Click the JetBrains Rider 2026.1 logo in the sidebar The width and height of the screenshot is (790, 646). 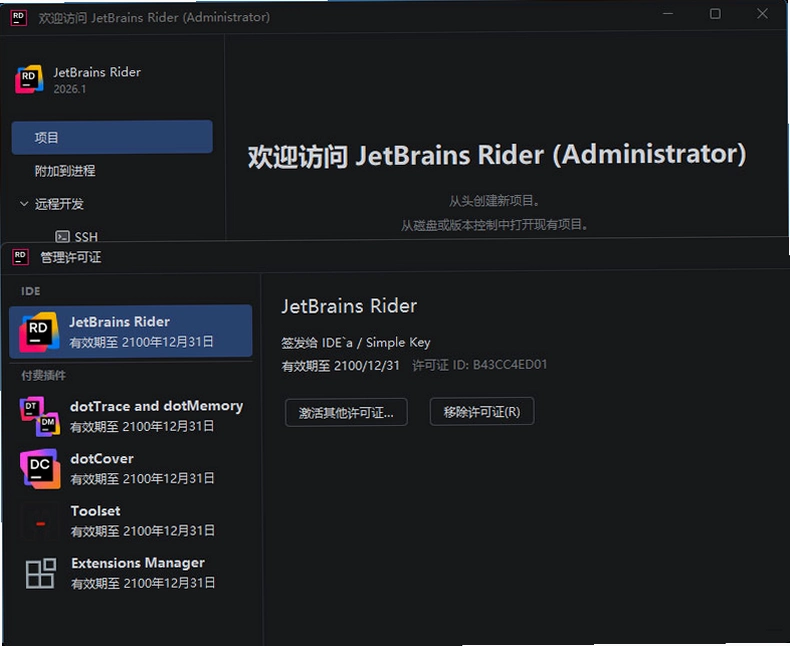29,79
